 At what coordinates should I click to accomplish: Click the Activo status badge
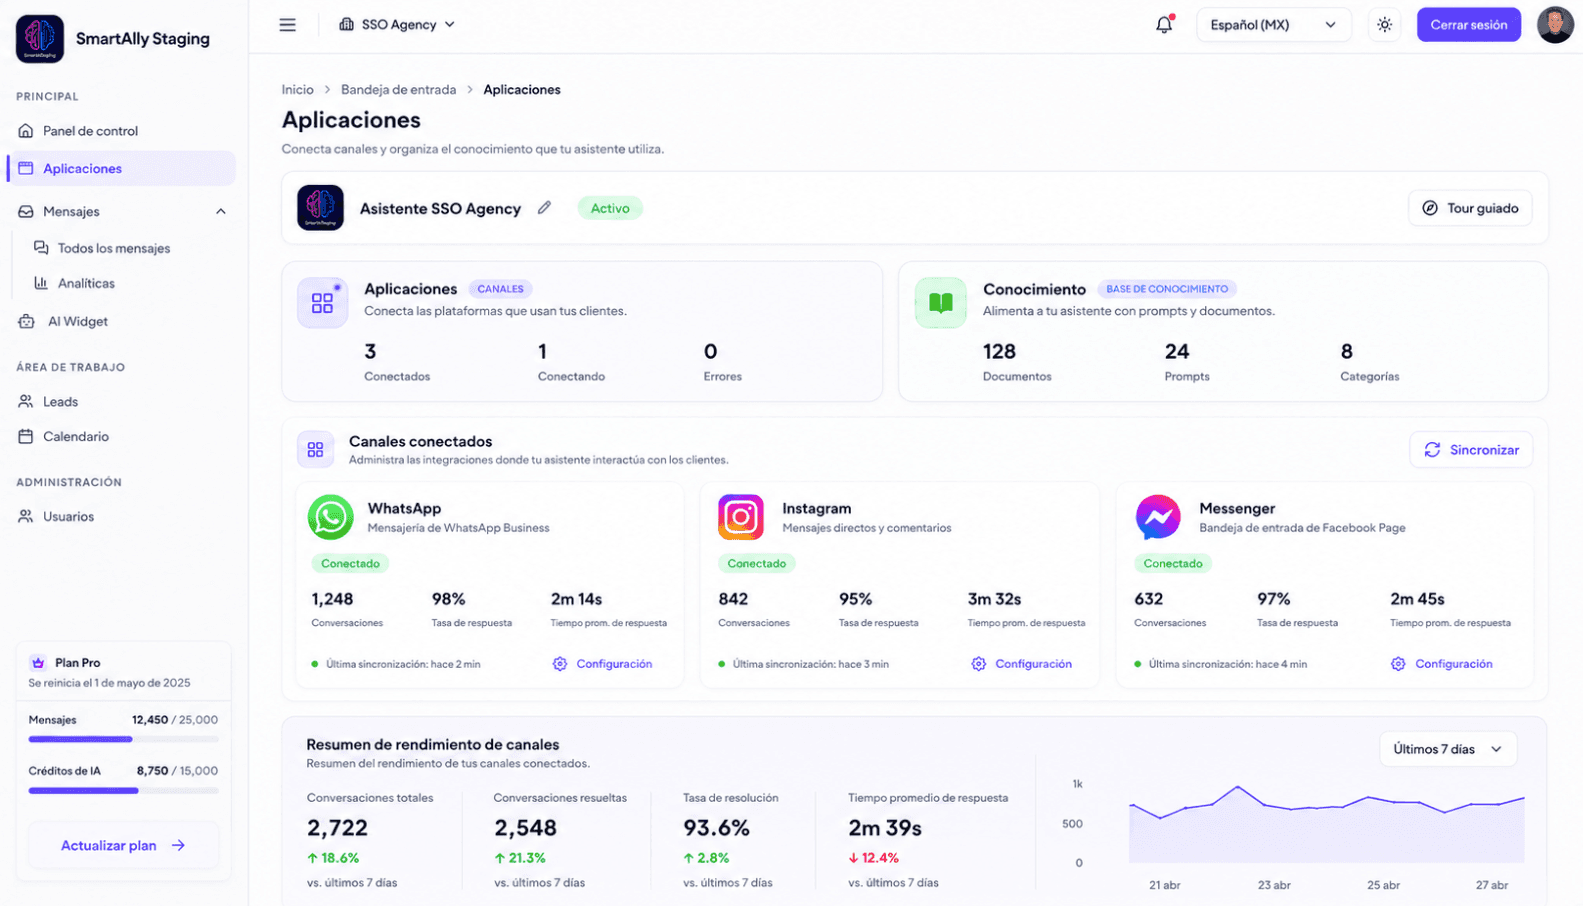(610, 208)
